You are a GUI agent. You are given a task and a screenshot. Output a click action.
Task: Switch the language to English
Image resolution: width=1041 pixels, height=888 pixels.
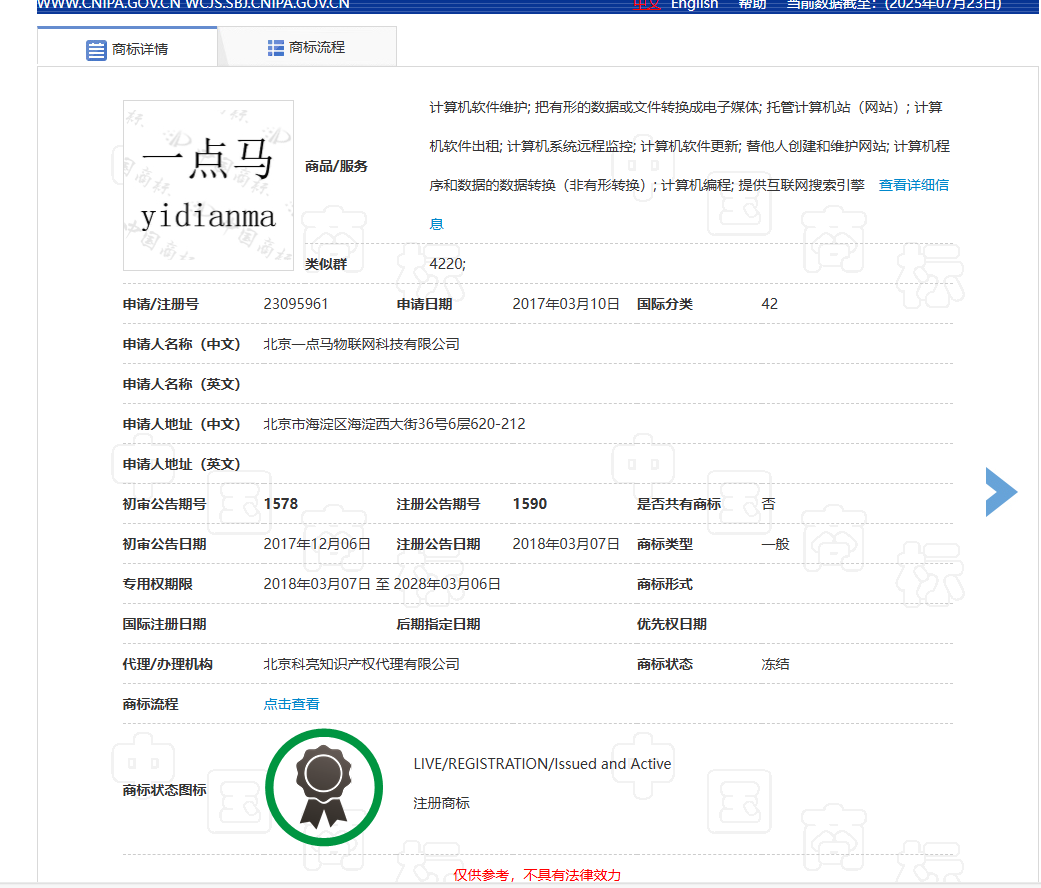pyautogui.click(x=694, y=5)
